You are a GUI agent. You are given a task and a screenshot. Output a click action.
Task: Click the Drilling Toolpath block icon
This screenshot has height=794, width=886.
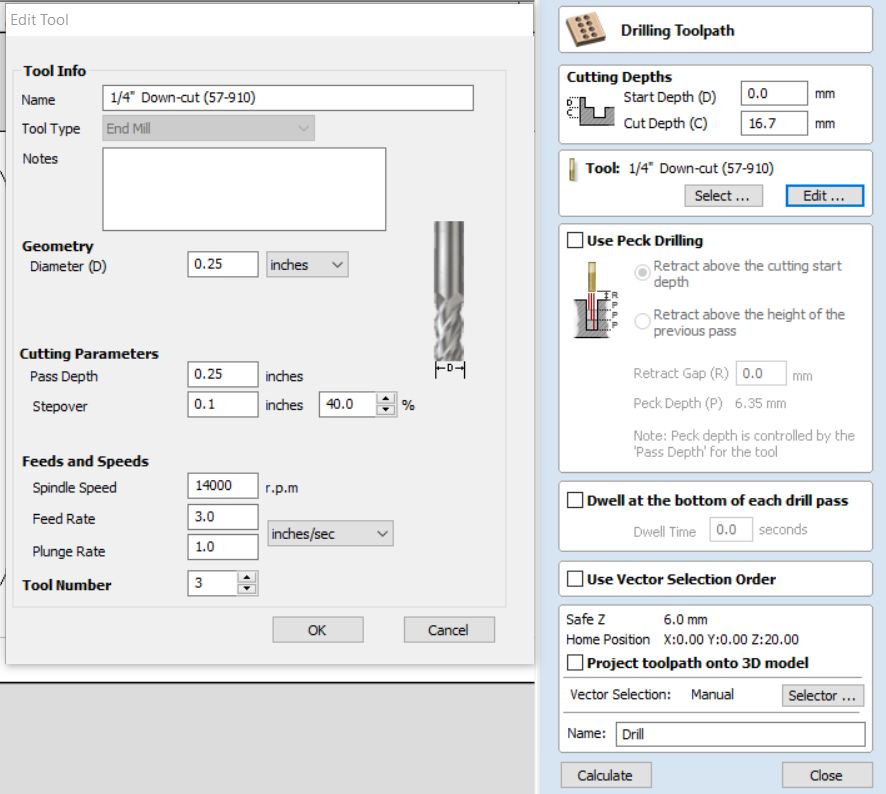pos(585,30)
